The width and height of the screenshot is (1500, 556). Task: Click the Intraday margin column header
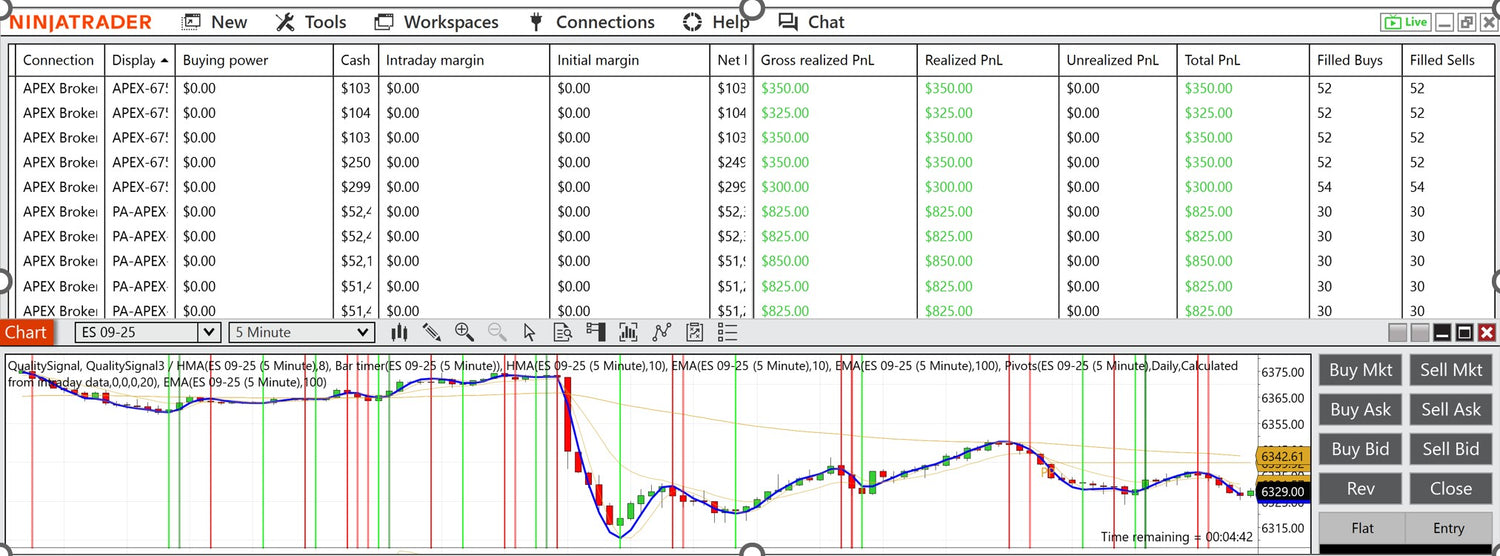(464, 60)
